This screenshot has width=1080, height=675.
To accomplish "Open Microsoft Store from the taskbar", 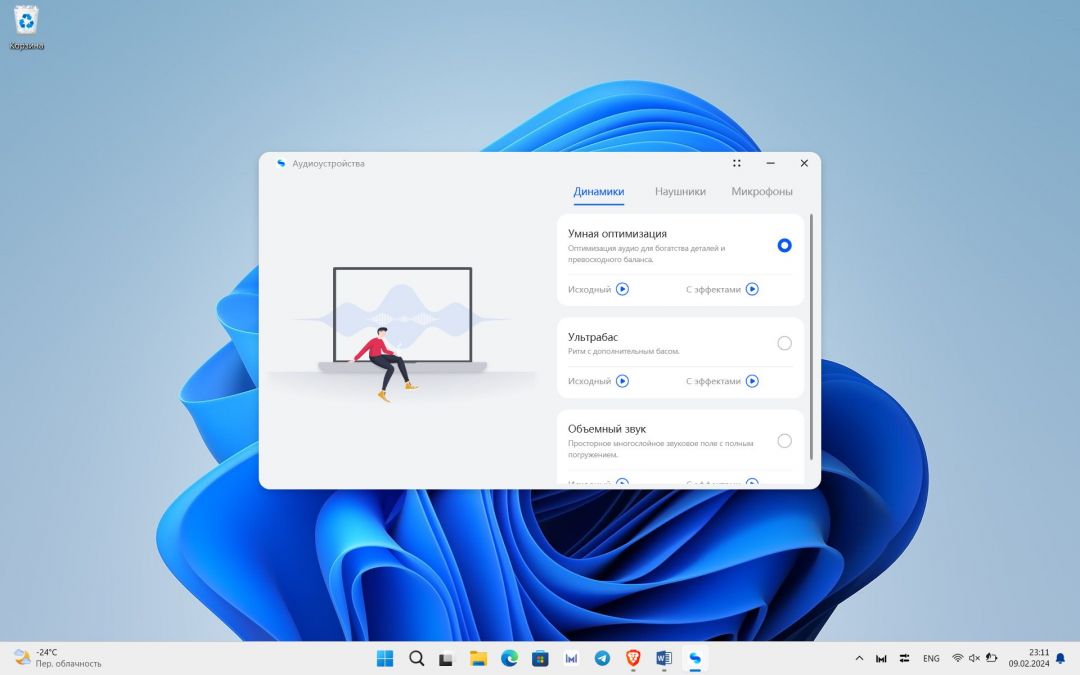I will point(540,658).
